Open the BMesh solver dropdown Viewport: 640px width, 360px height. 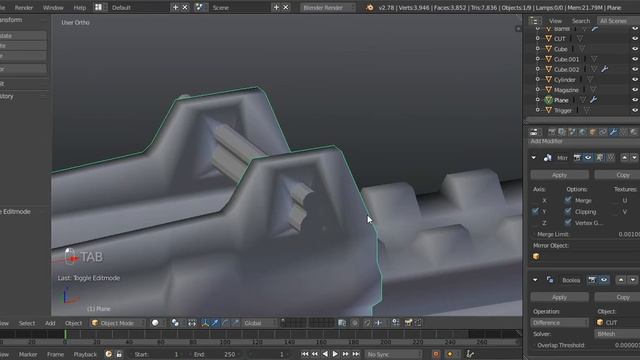point(617,333)
